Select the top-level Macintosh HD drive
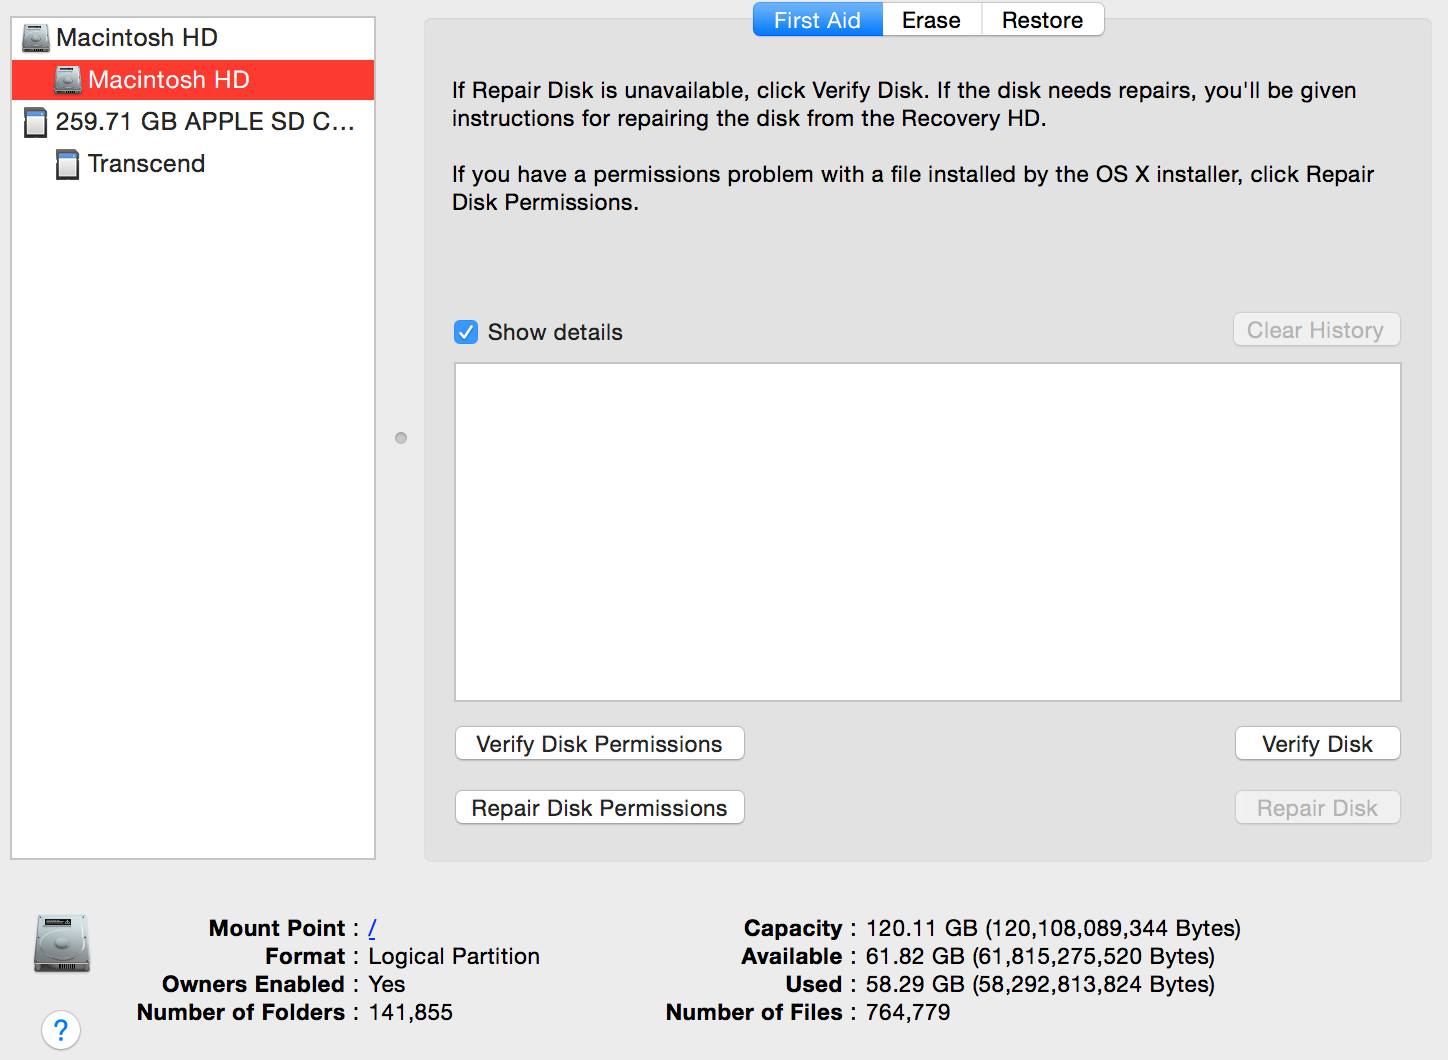1448x1060 pixels. pos(193,38)
